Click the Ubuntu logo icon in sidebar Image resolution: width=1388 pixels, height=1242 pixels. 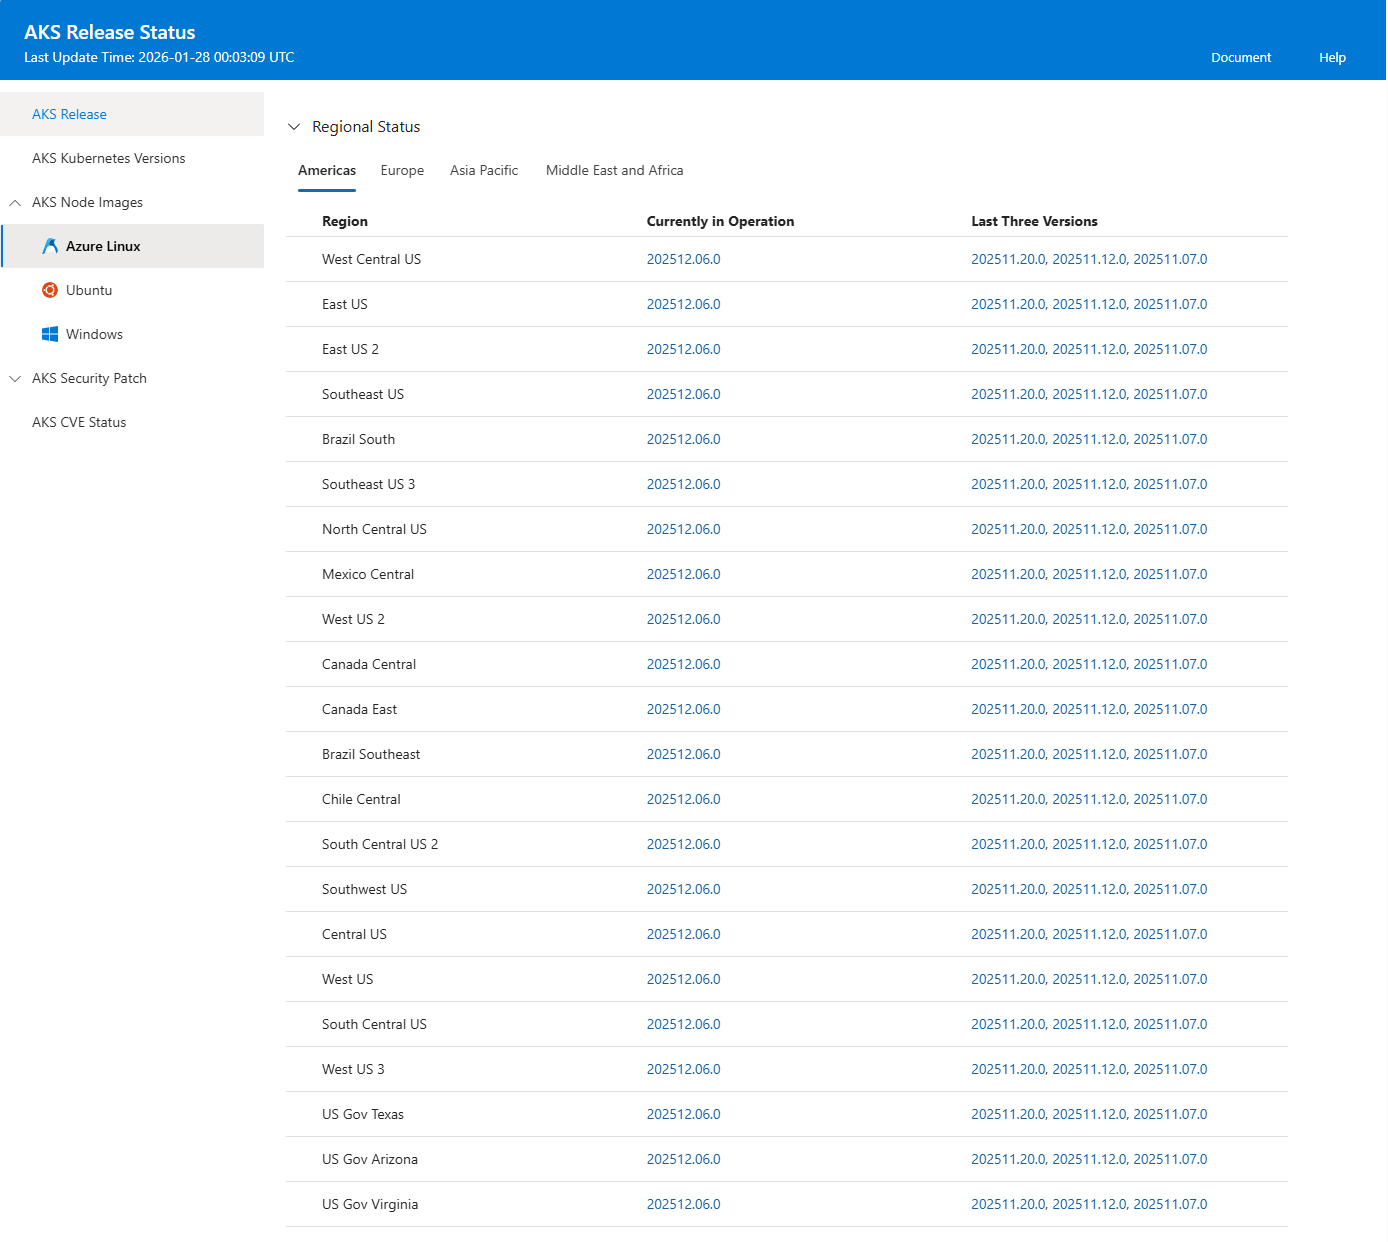coord(50,290)
